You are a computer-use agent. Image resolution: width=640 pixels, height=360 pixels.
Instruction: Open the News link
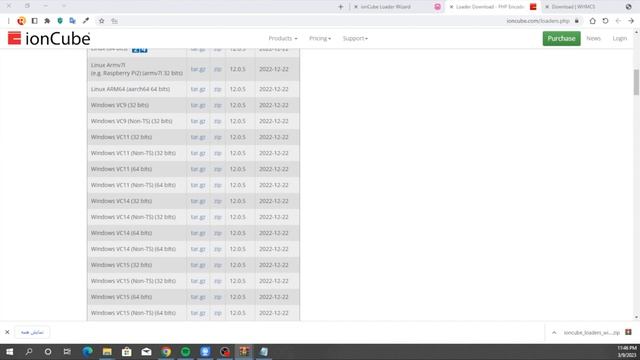[x=593, y=38]
